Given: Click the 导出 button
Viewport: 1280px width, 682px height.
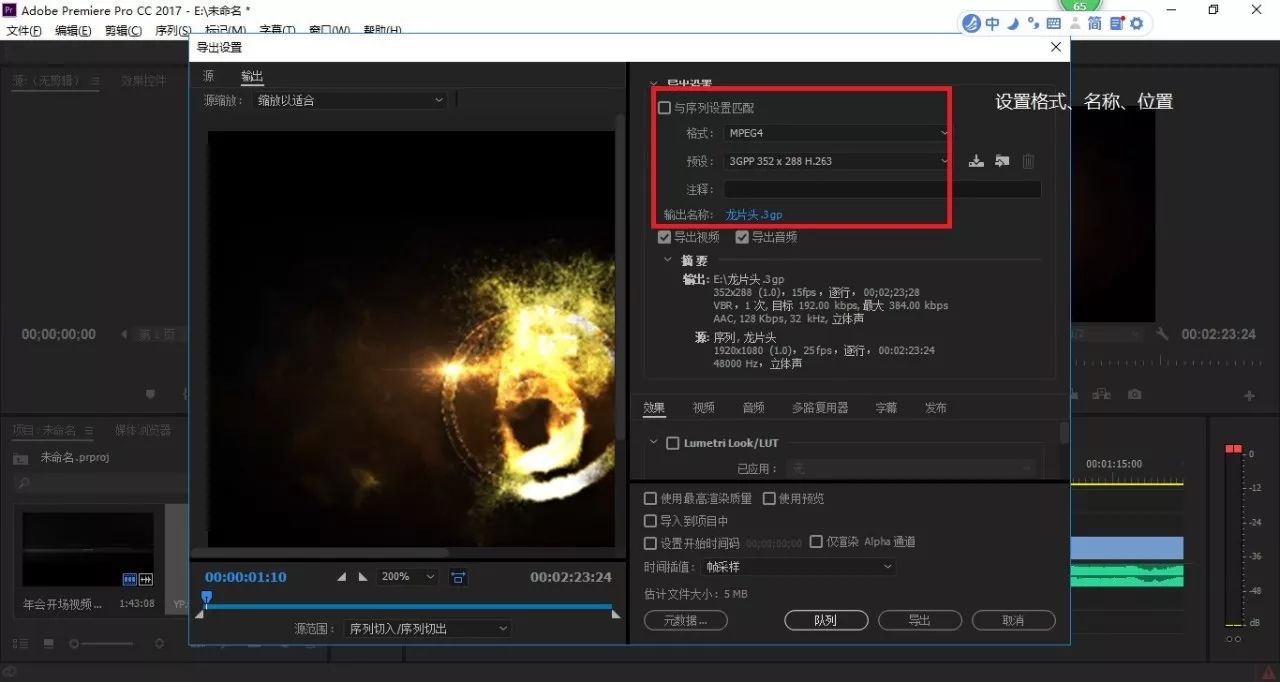Looking at the screenshot, I should click(920, 620).
